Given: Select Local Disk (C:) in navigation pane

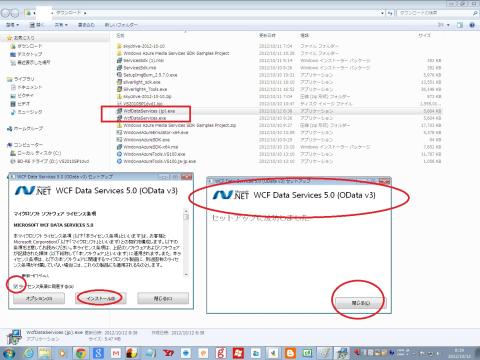Looking at the screenshot, I should coord(36,153).
